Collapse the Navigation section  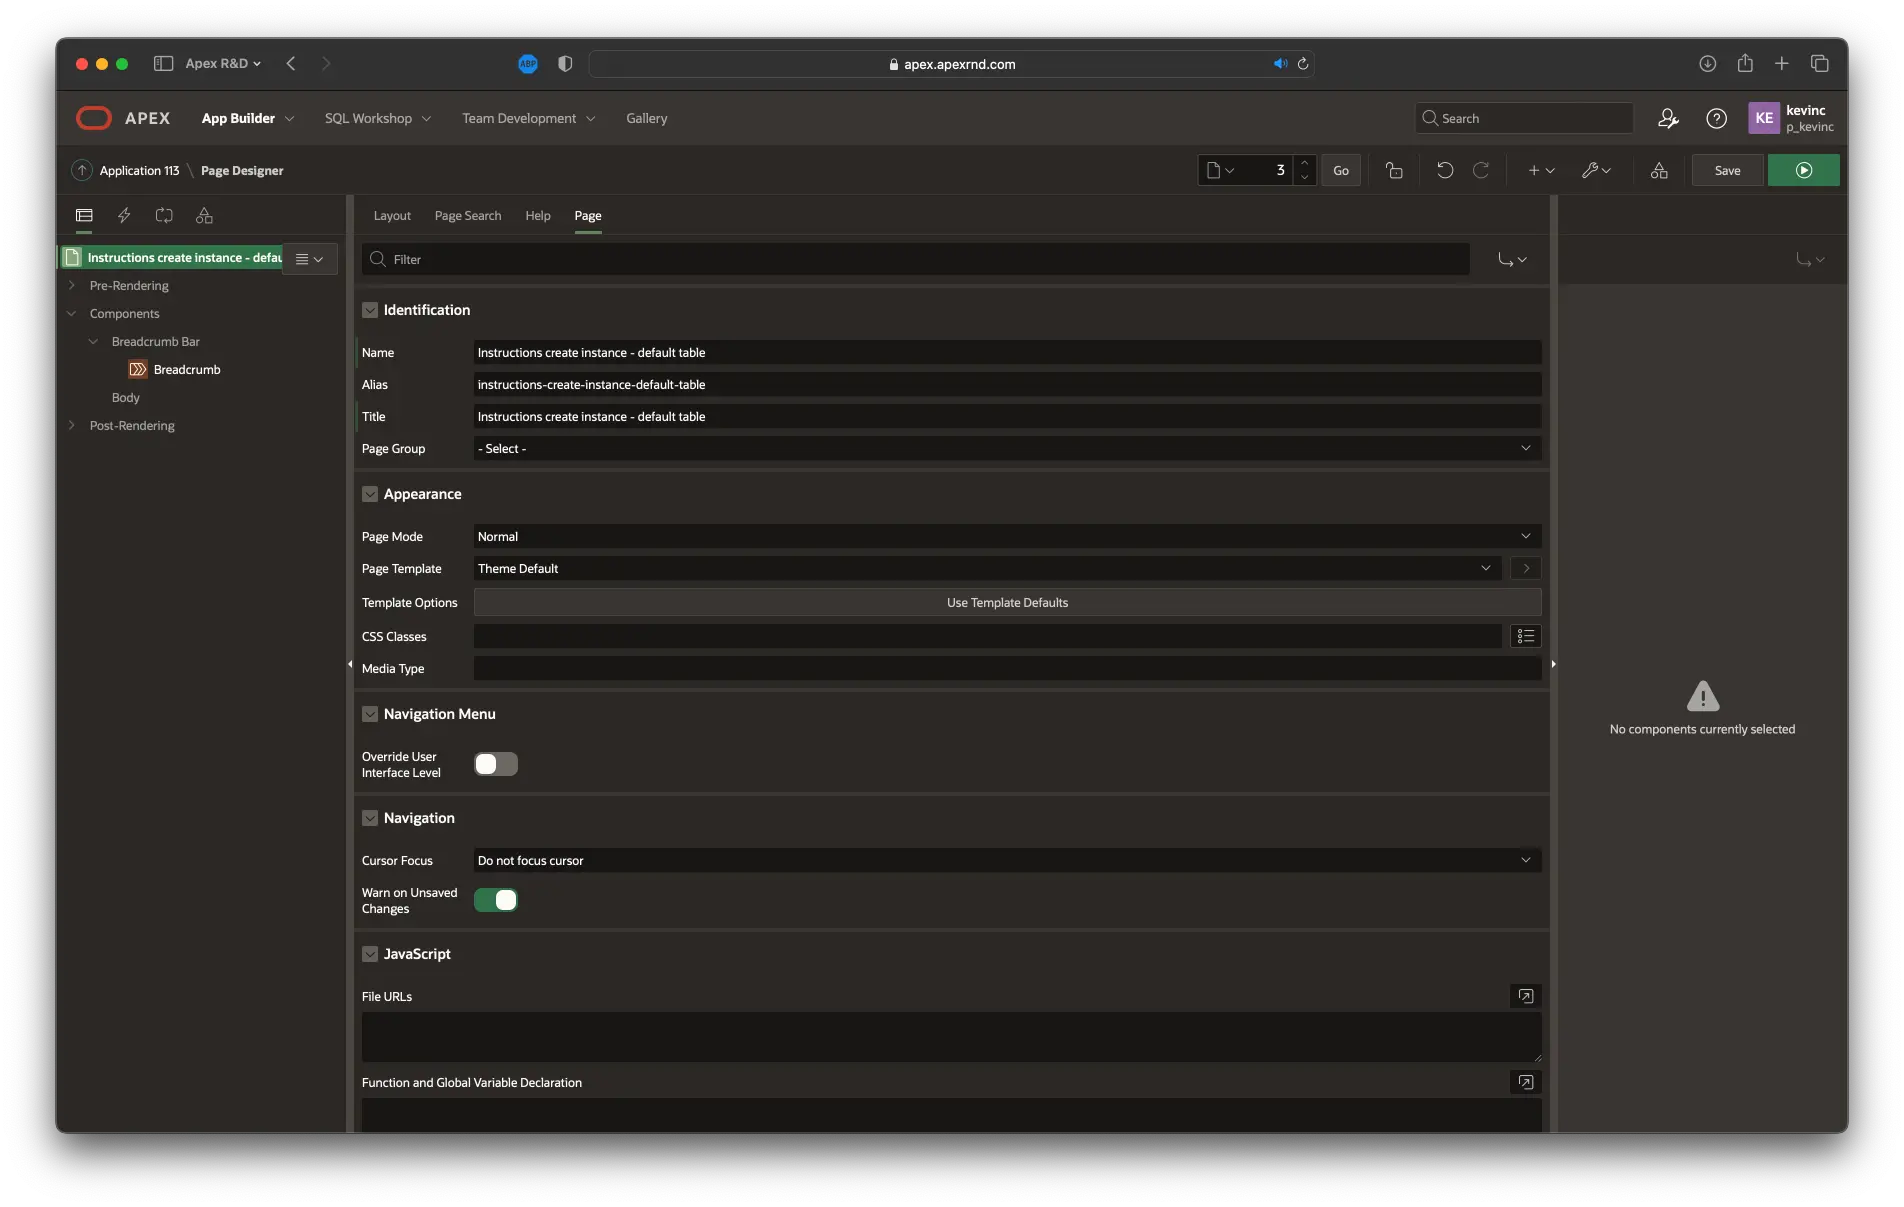(370, 818)
